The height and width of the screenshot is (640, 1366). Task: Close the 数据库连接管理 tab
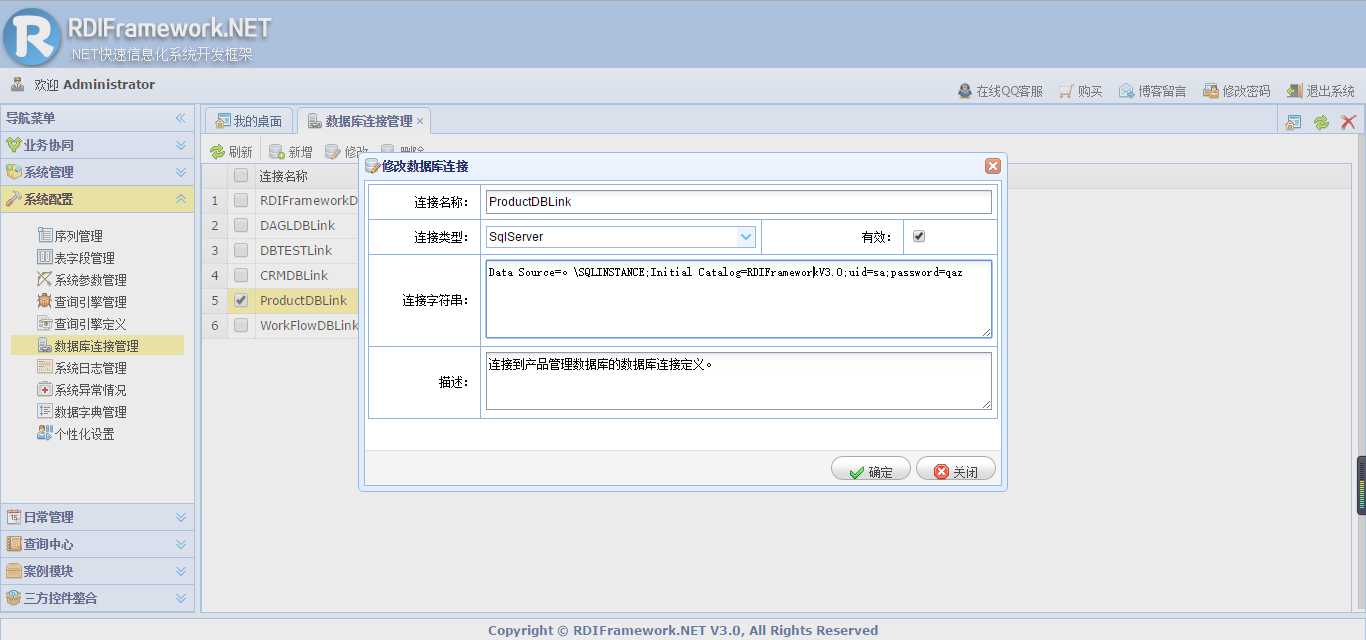pos(420,122)
